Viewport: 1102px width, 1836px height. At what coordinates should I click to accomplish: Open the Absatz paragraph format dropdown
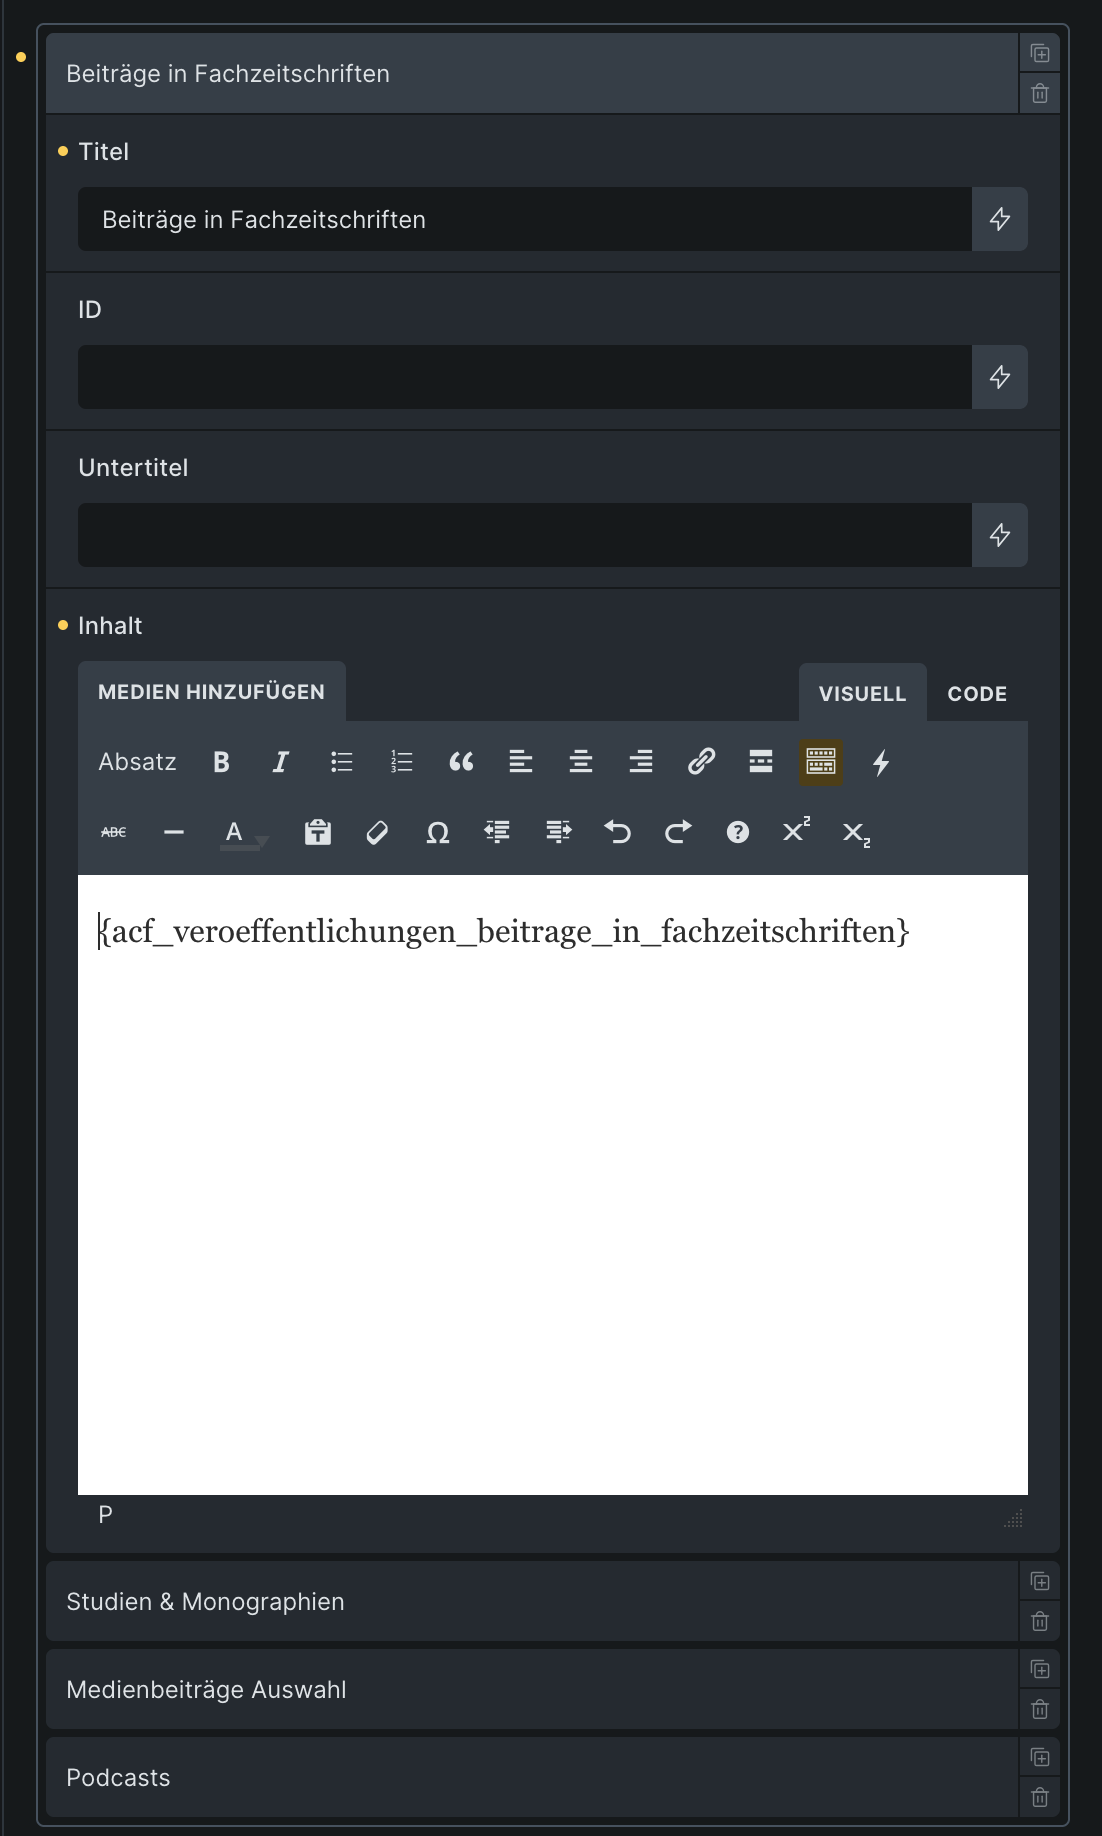coord(137,762)
